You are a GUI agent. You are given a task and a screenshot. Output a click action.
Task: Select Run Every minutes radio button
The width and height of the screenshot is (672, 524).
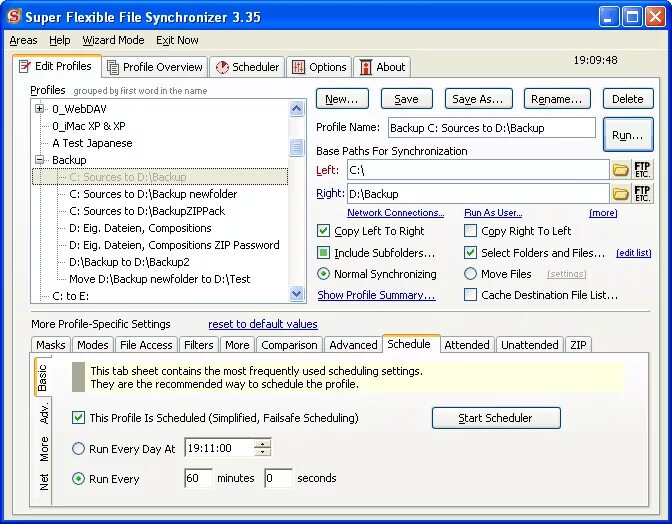pyautogui.click(x=78, y=479)
